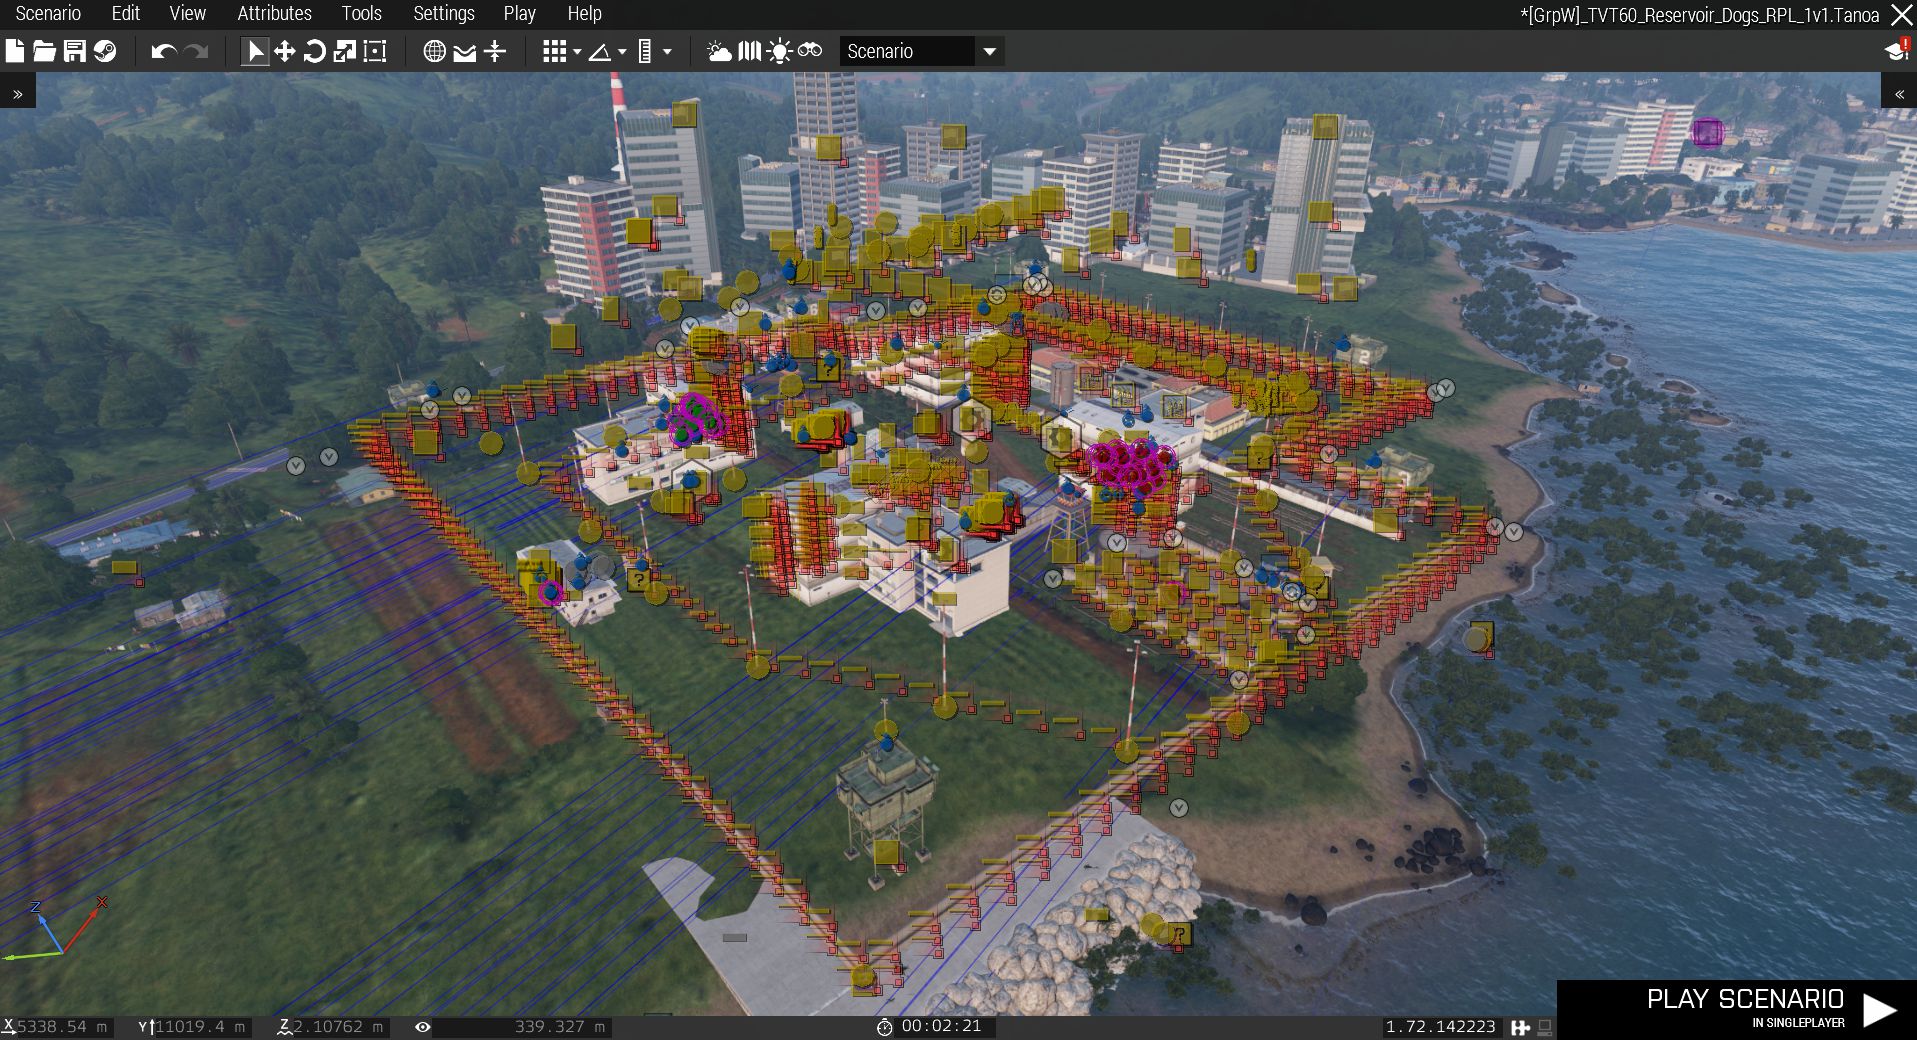The width and height of the screenshot is (1917, 1040).
Task: Activate the Rotation widget tool
Action: pyautogui.click(x=314, y=51)
